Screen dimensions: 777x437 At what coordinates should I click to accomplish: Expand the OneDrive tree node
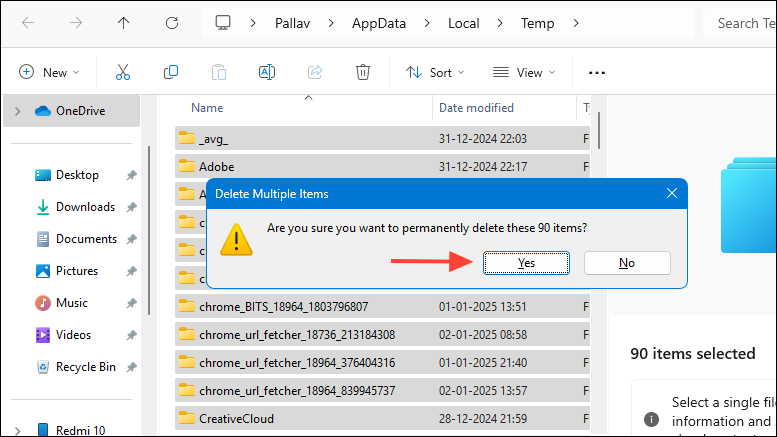pyautogui.click(x=17, y=111)
